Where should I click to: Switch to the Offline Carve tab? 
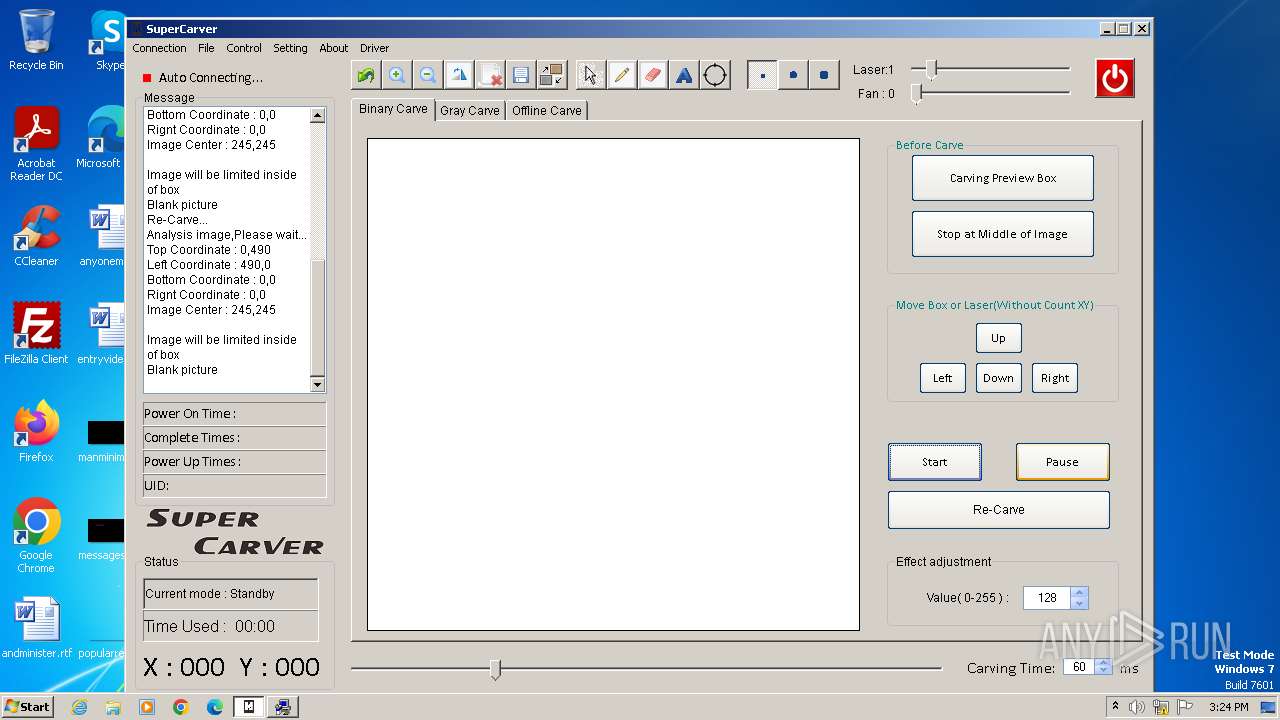(546, 111)
